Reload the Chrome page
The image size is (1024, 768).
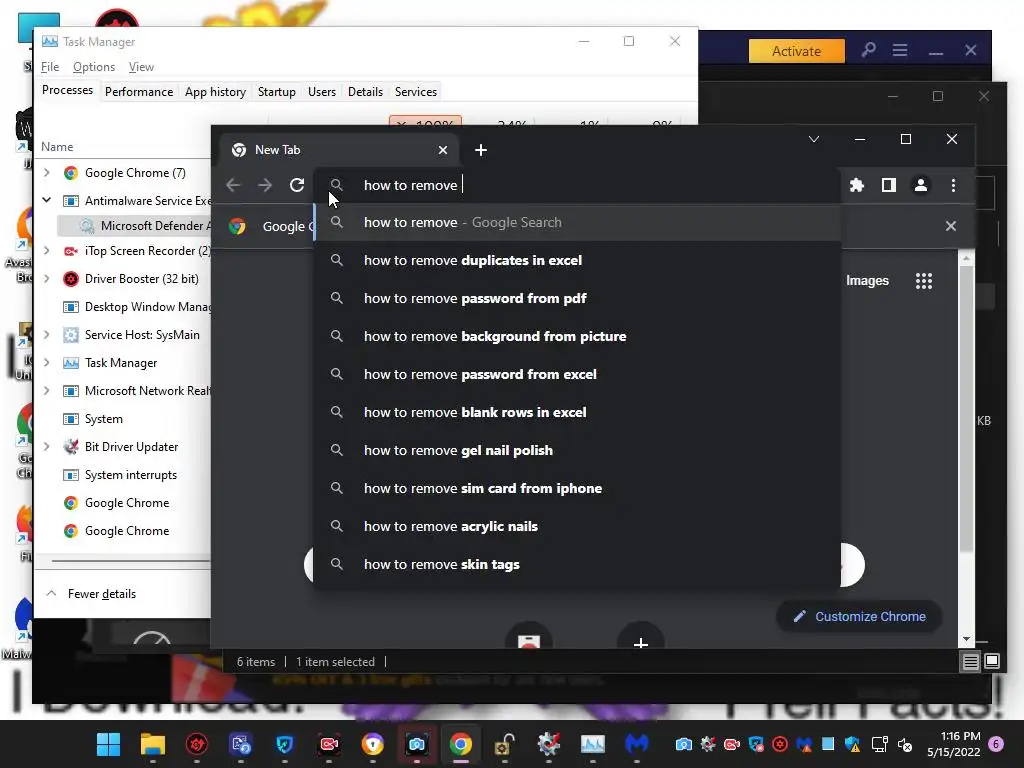pos(297,185)
